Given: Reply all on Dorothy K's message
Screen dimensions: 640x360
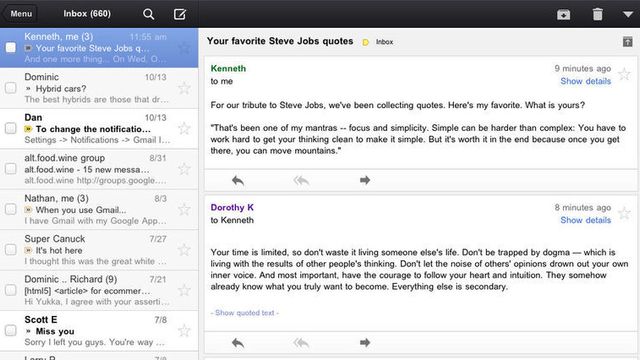Looking at the screenshot, I should (x=301, y=343).
